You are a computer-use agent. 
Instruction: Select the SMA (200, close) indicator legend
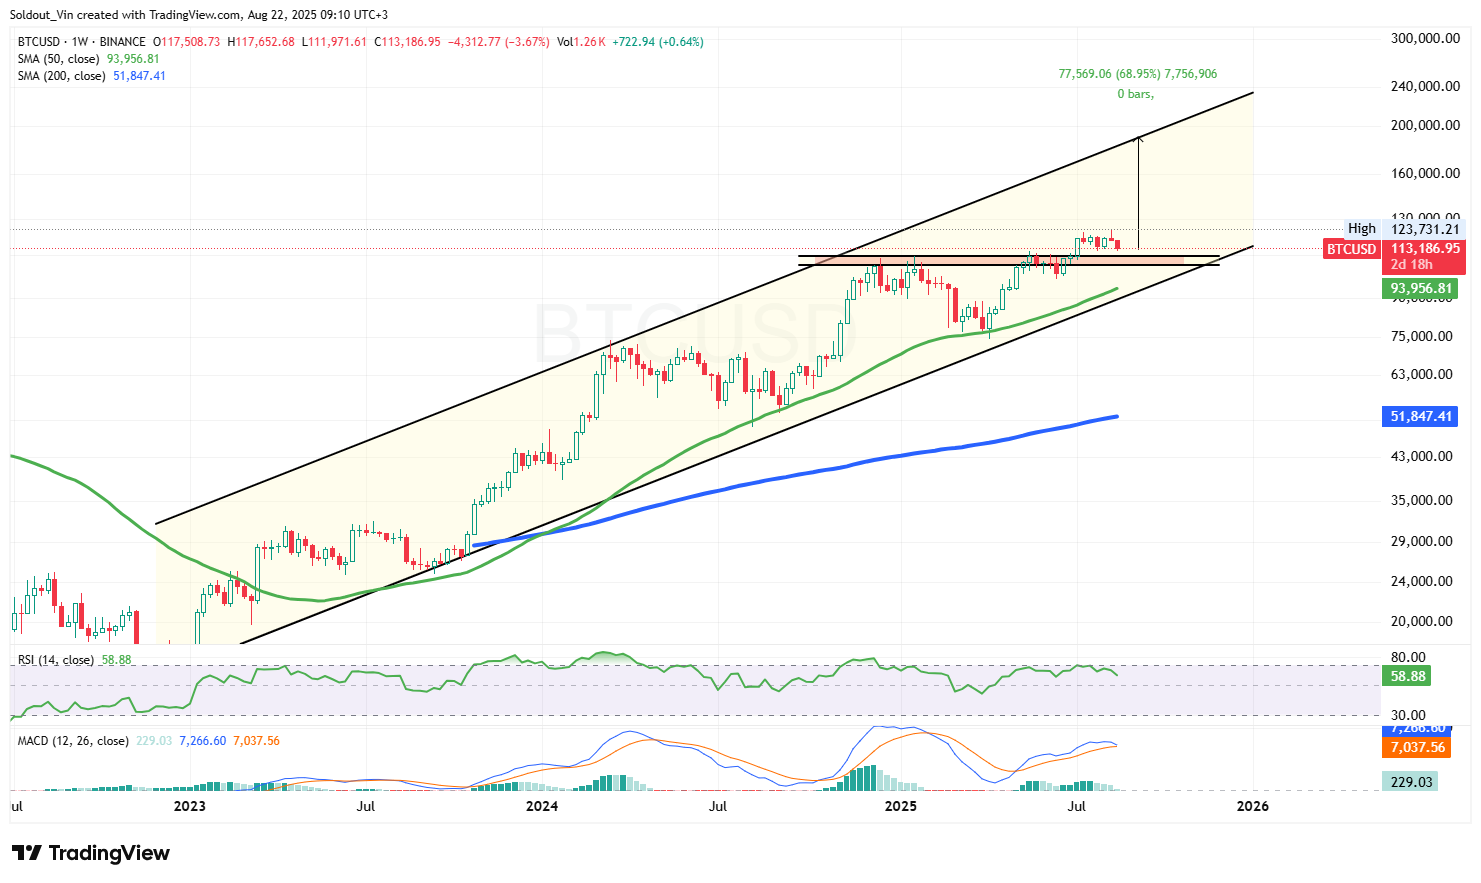pos(62,75)
